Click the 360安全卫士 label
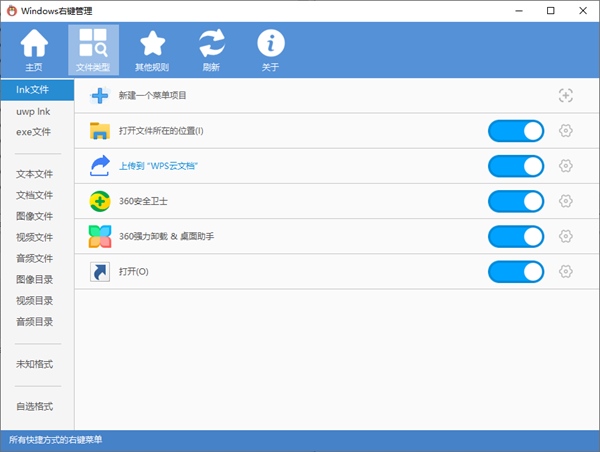Screen dimensions: 600x452 pos(143,201)
